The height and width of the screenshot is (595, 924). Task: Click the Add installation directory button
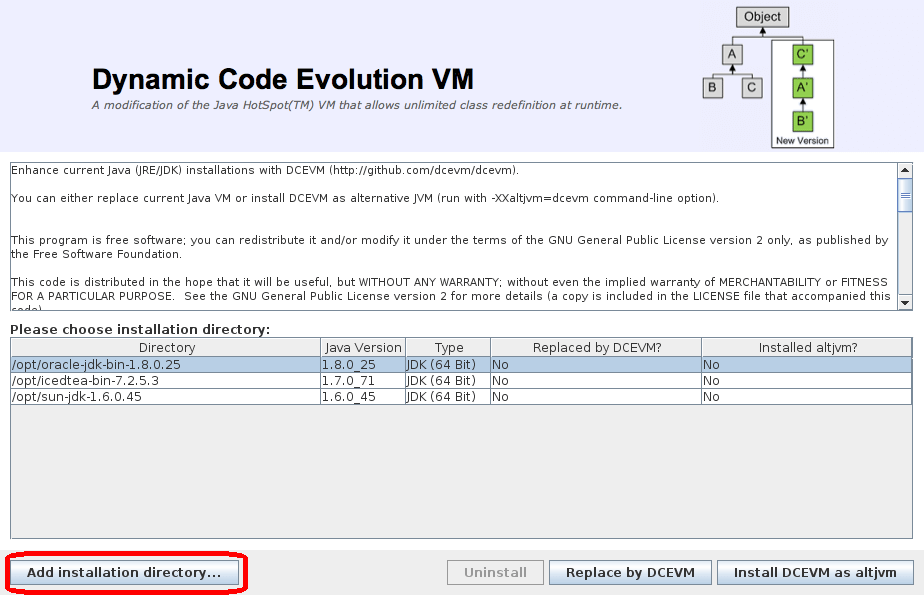124,572
